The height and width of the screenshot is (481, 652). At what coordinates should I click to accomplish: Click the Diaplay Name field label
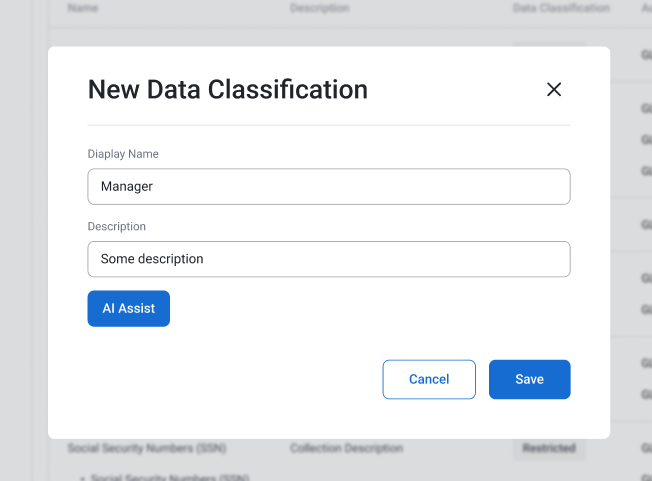coord(123,154)
